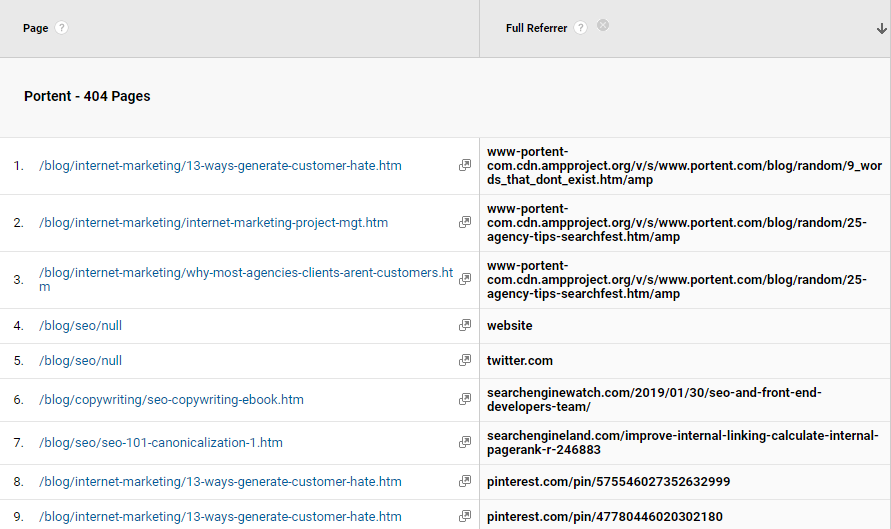Click external link icon for seo-101-canonicalization-1.htm
The image size is (891, 529).
point(465,443)
